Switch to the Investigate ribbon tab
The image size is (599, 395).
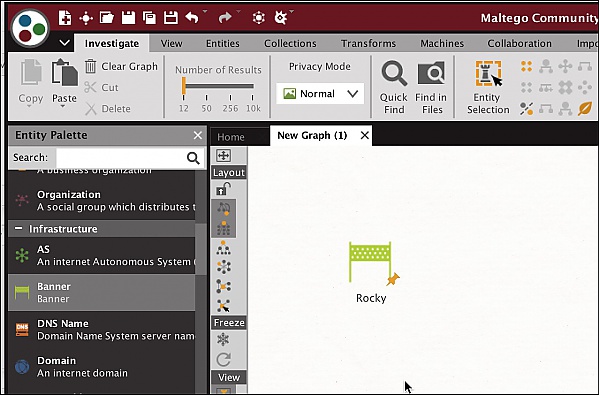pyautogui.click(x=112, y=44)
